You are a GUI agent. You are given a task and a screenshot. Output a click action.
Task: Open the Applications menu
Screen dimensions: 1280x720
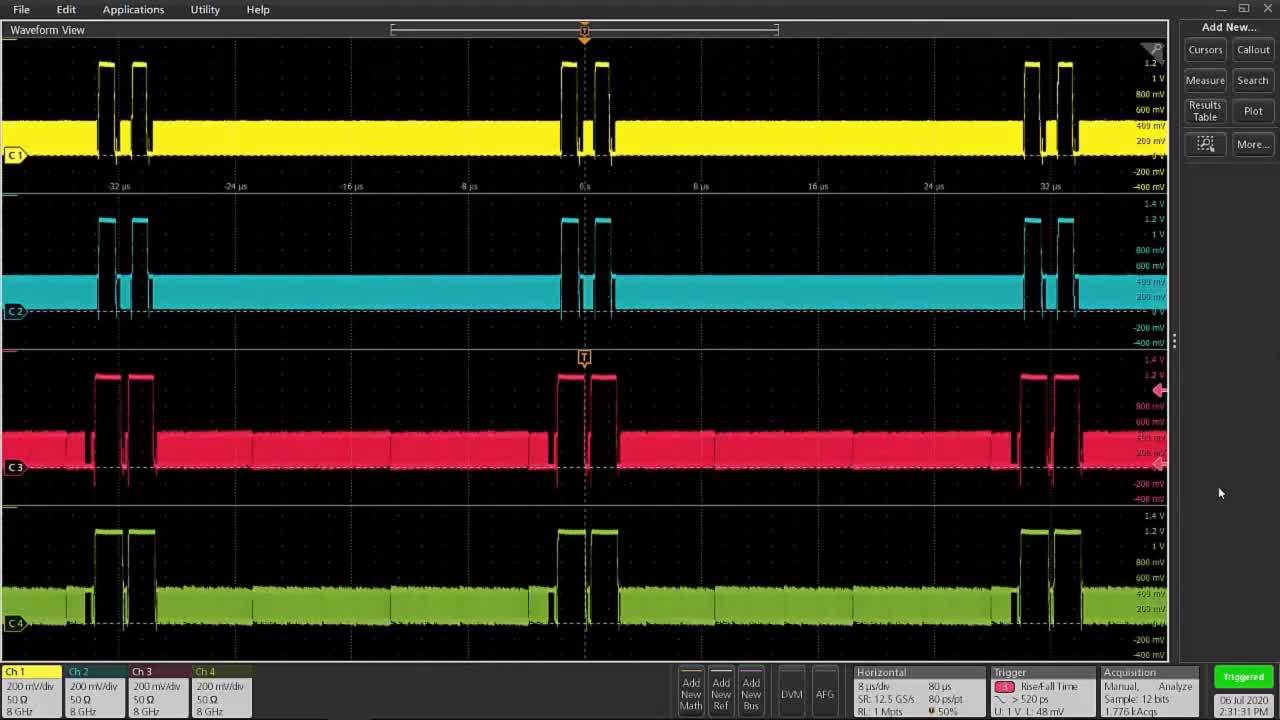pyautogui.click(x=133, y=9)
